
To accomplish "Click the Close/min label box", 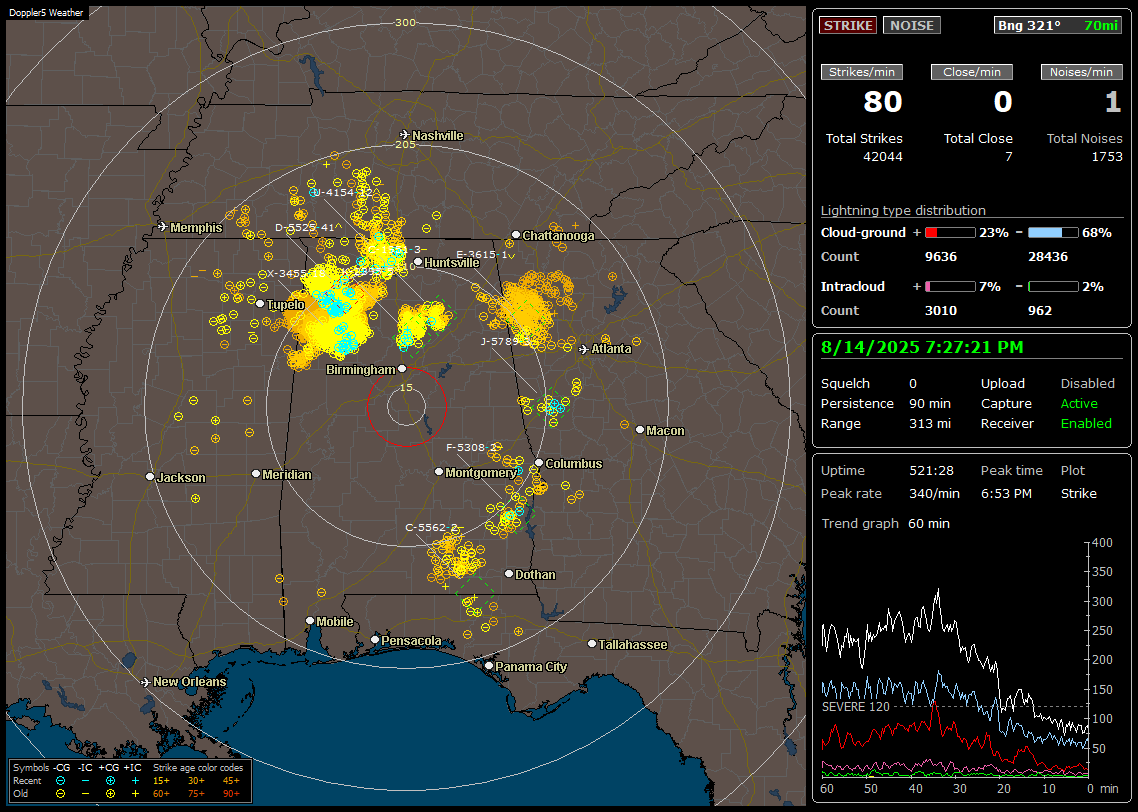I will [972, 72].
